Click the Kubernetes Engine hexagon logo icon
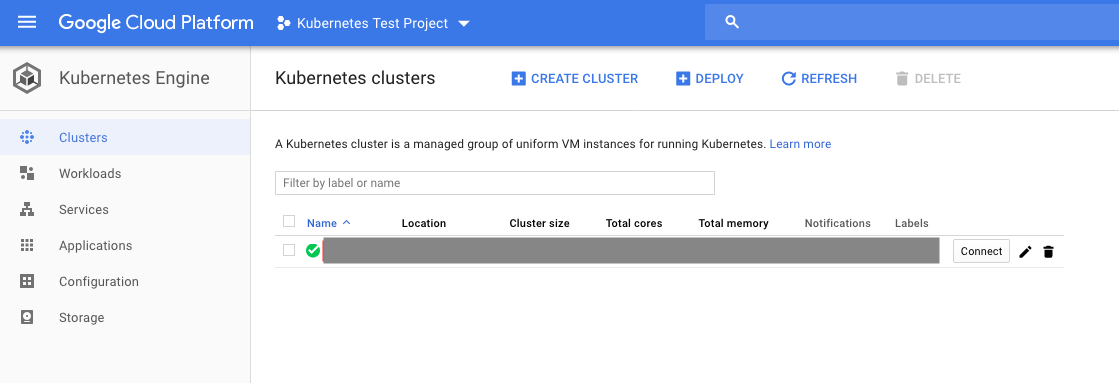Screen dimensions: 1119x383 (26, 78)
